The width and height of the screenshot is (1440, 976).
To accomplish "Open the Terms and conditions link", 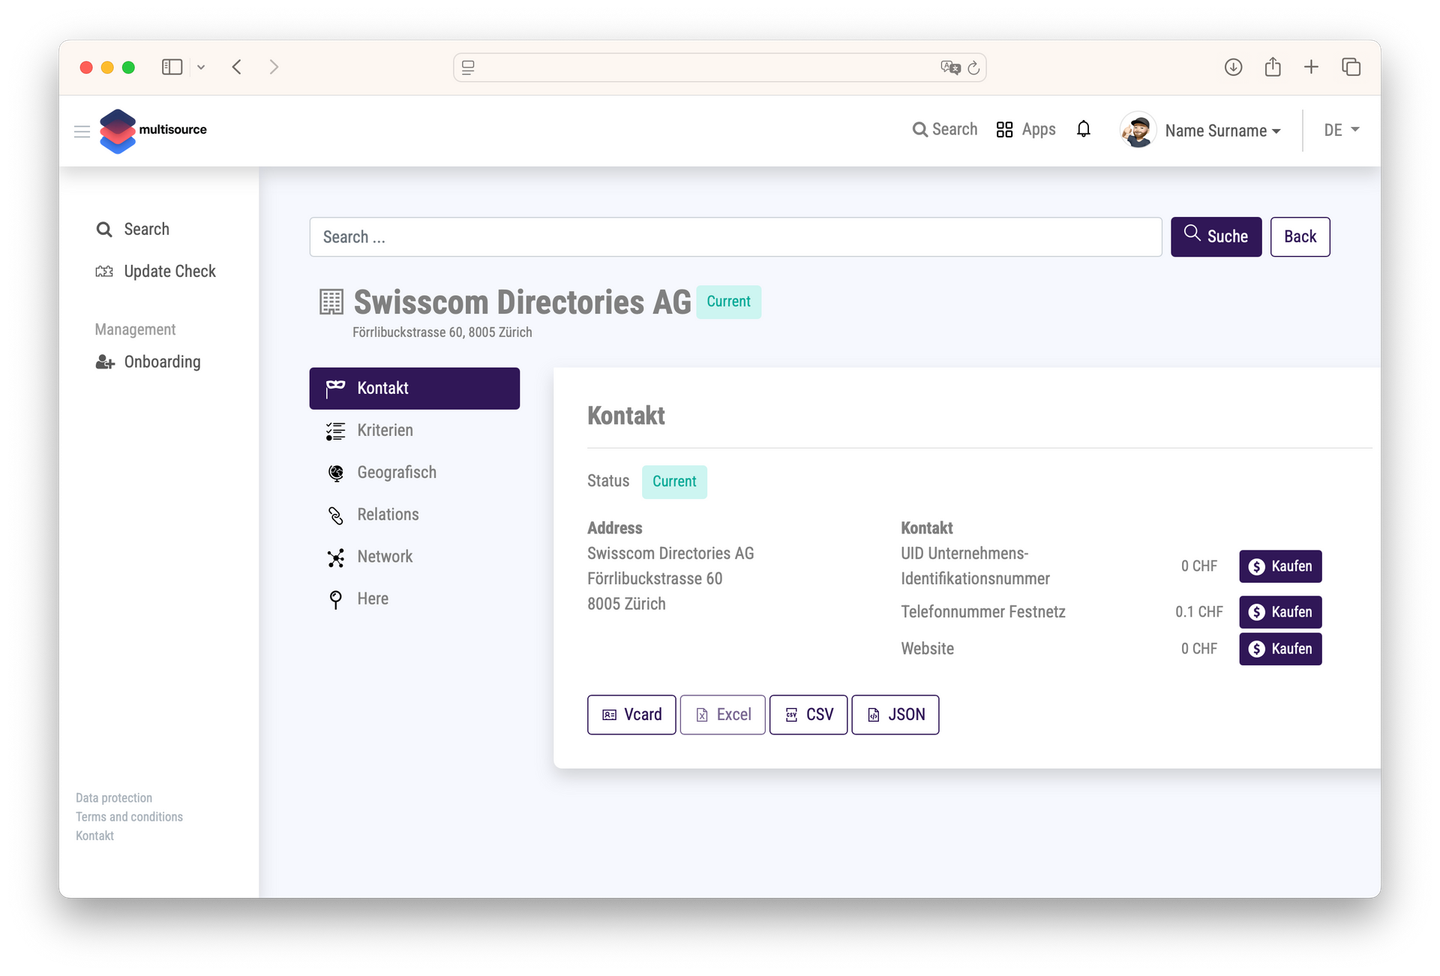I will (x=129, y=816).
